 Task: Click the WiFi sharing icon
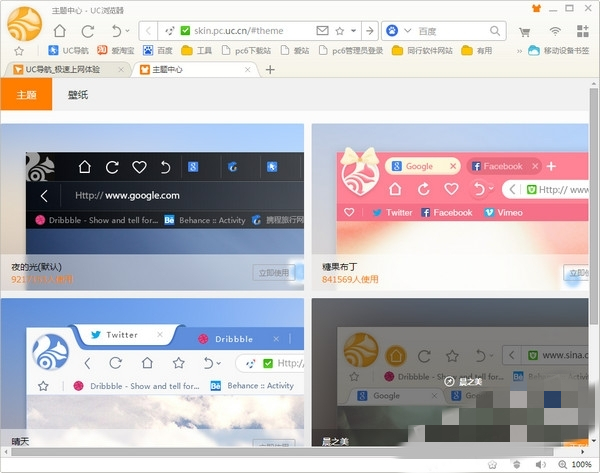pos(554,31)
